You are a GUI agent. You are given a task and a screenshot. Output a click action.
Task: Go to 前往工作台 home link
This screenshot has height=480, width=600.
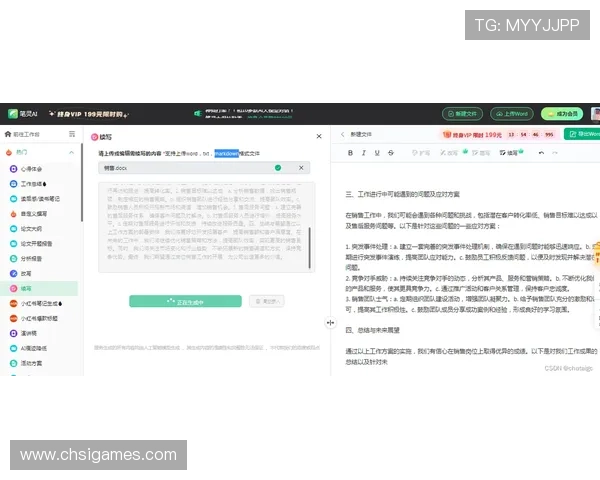[22, 134]
